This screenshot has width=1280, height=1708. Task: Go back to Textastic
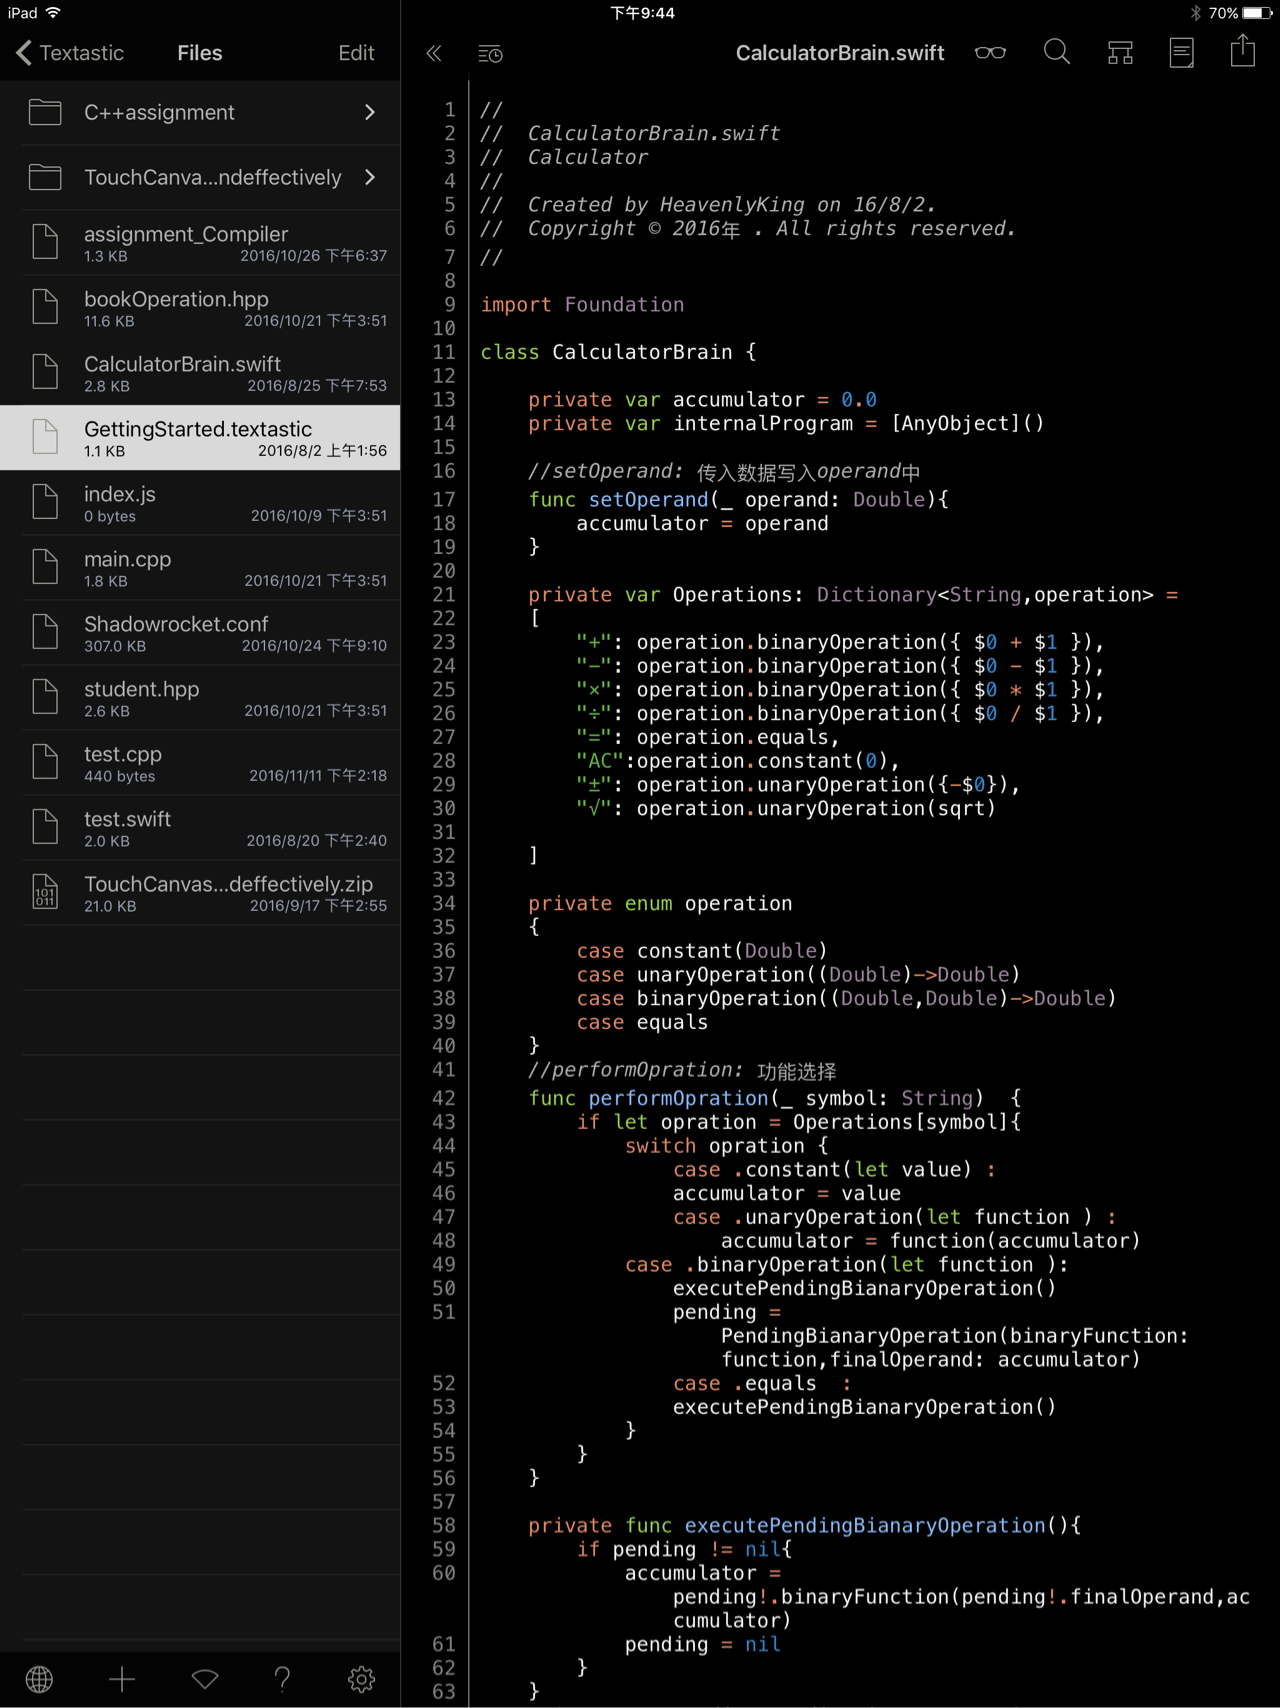coord(70,53)
